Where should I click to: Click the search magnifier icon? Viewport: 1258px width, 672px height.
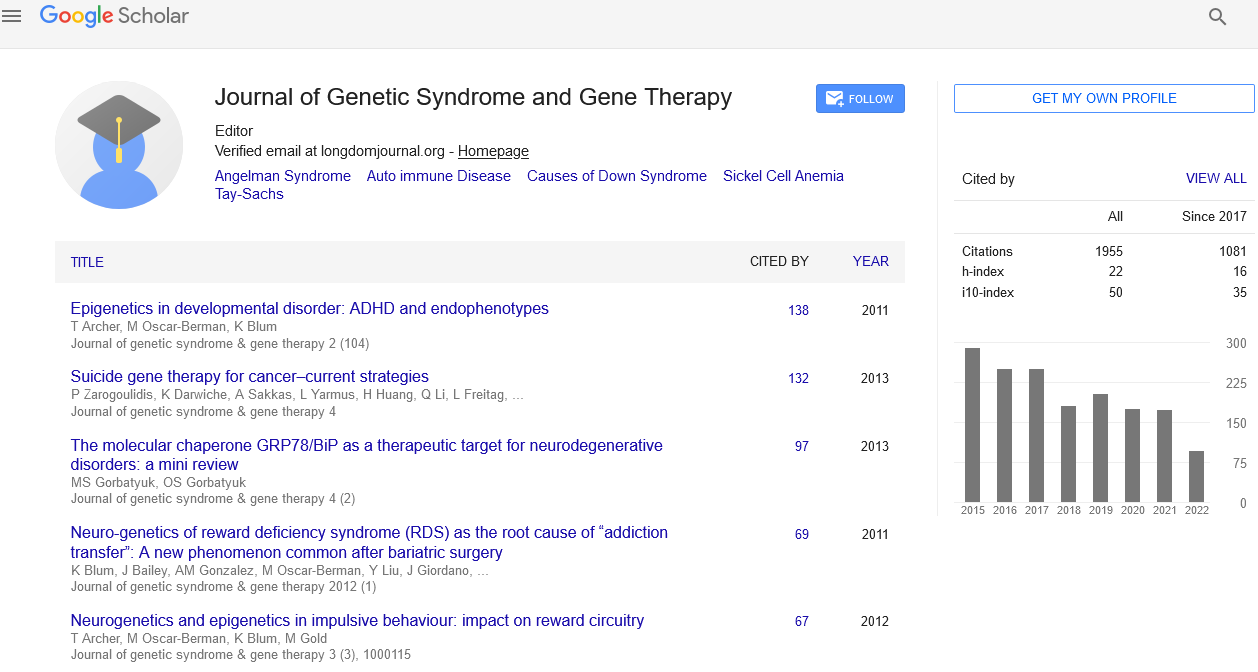pos(1217,17)
